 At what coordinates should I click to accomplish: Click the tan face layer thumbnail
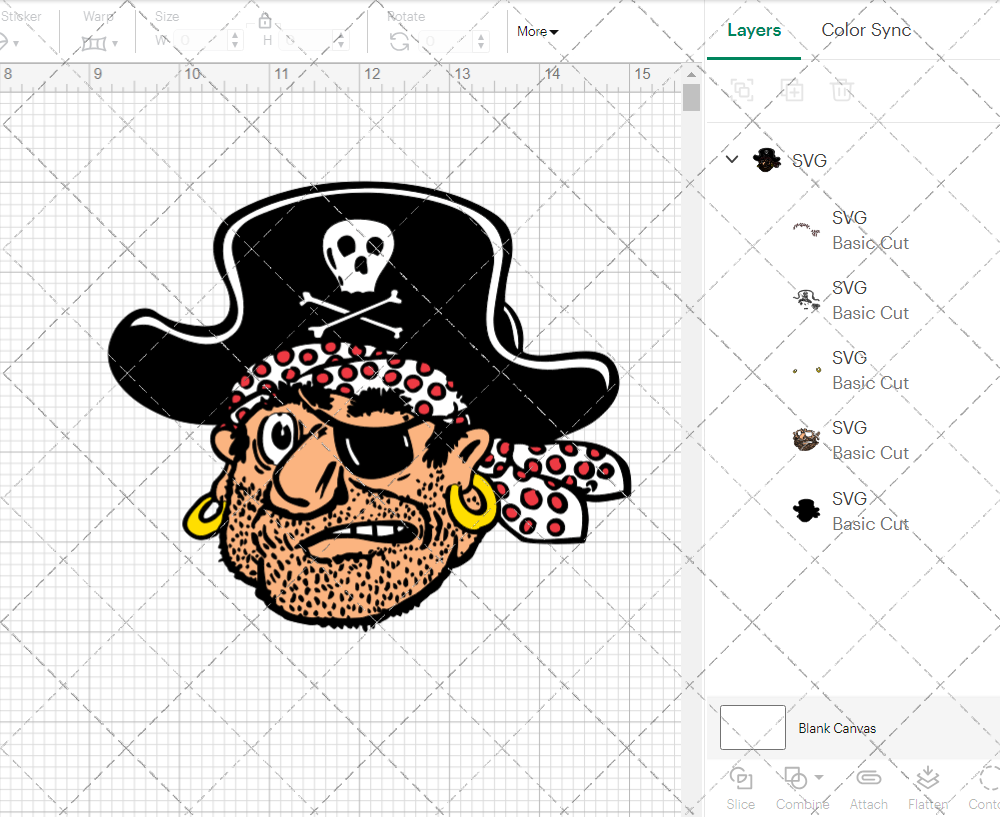pos(806,439)
